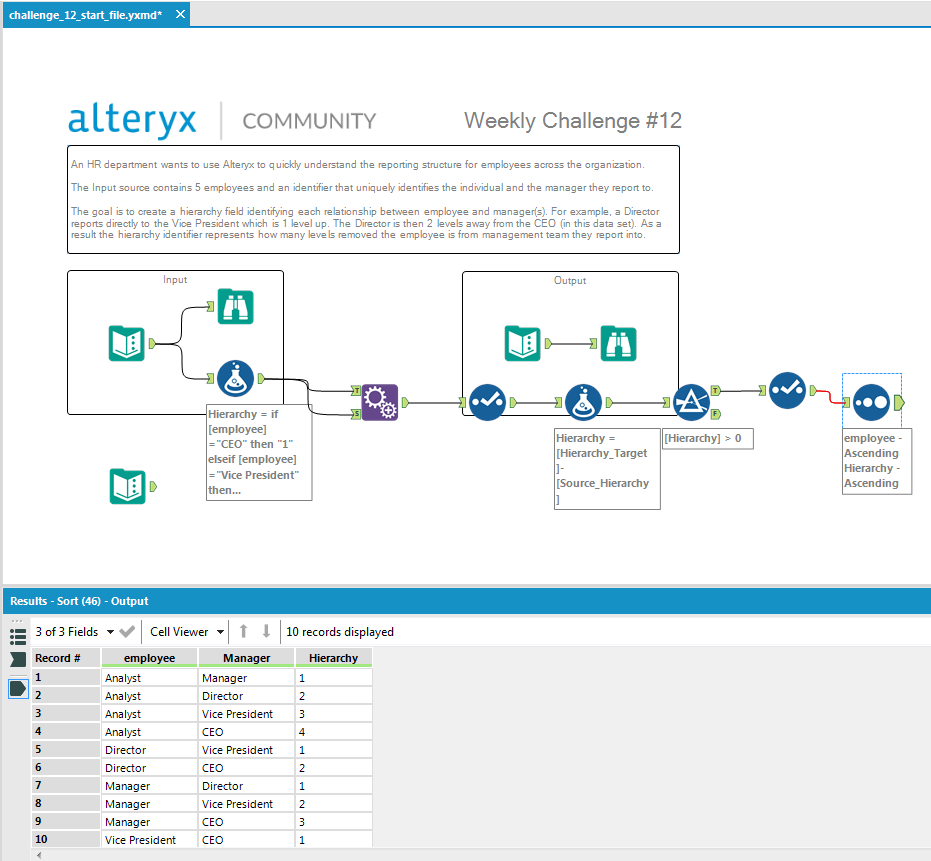Click output anchor of standalone Text Input tool

153,486
